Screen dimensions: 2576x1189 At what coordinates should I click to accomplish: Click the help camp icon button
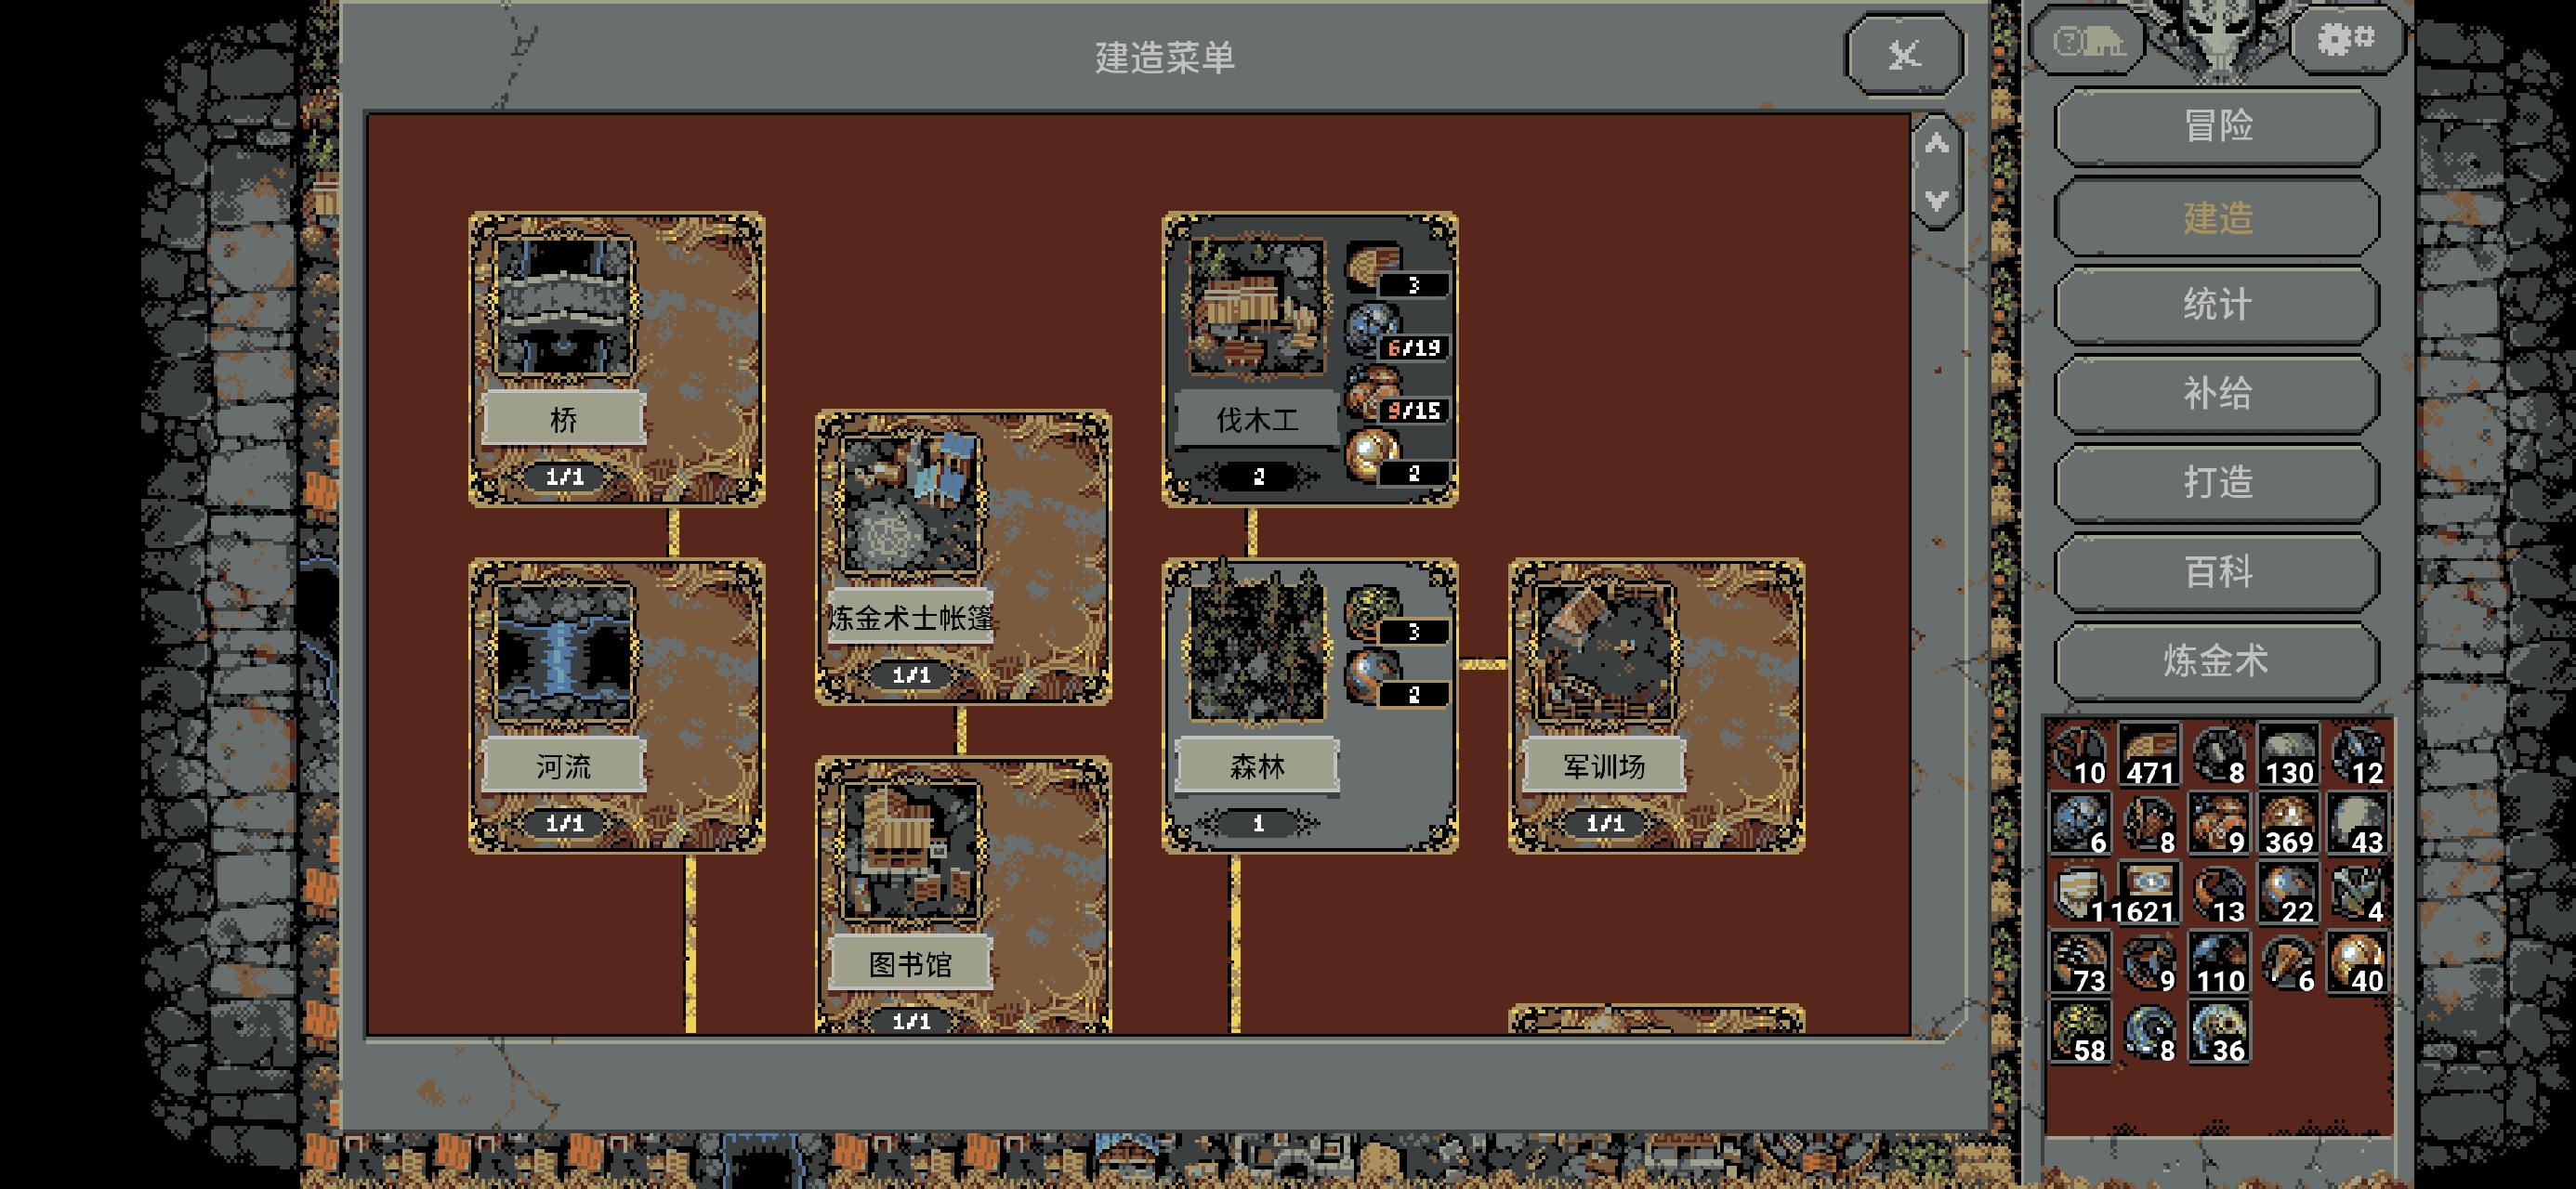pos(2087,42)
